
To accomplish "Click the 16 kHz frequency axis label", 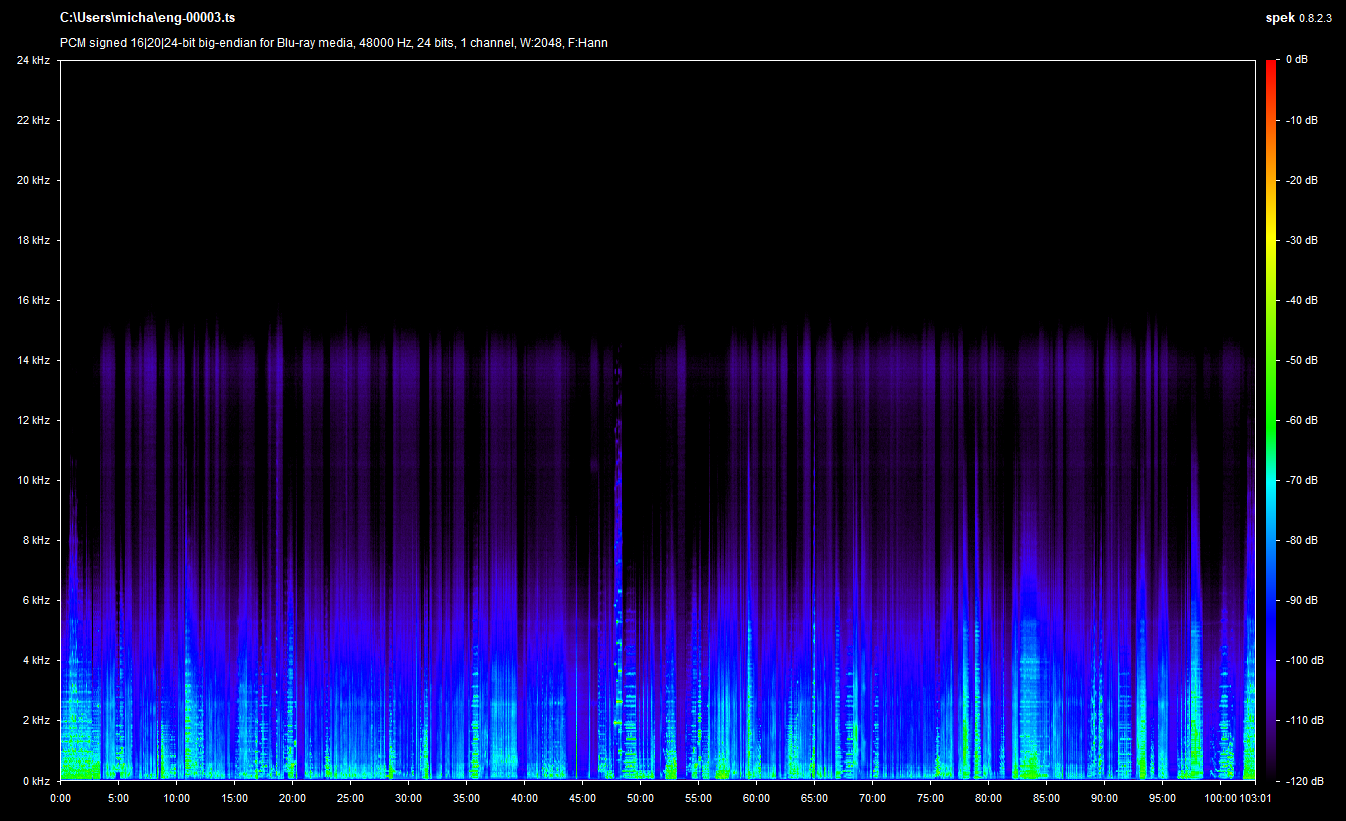I will [x=33, y=300].
